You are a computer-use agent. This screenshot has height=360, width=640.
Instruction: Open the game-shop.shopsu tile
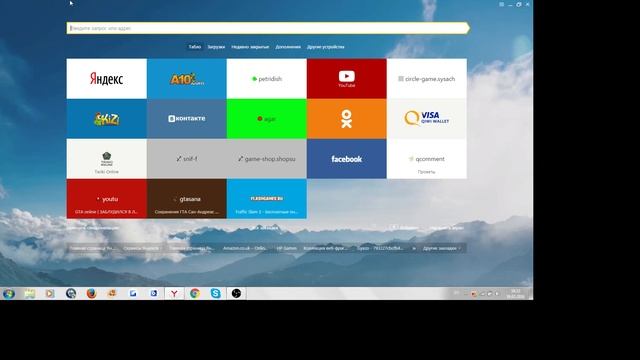(x=267, y=158)
